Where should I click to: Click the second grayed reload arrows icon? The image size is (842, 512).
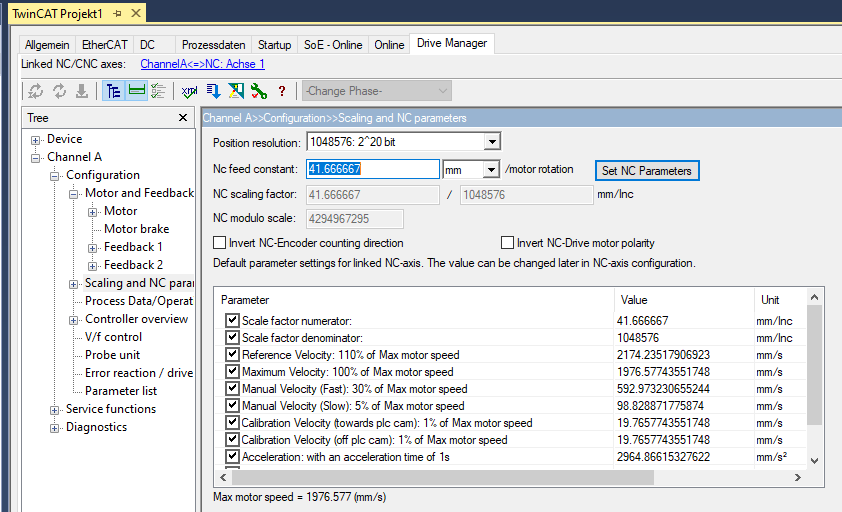[59, 91]
